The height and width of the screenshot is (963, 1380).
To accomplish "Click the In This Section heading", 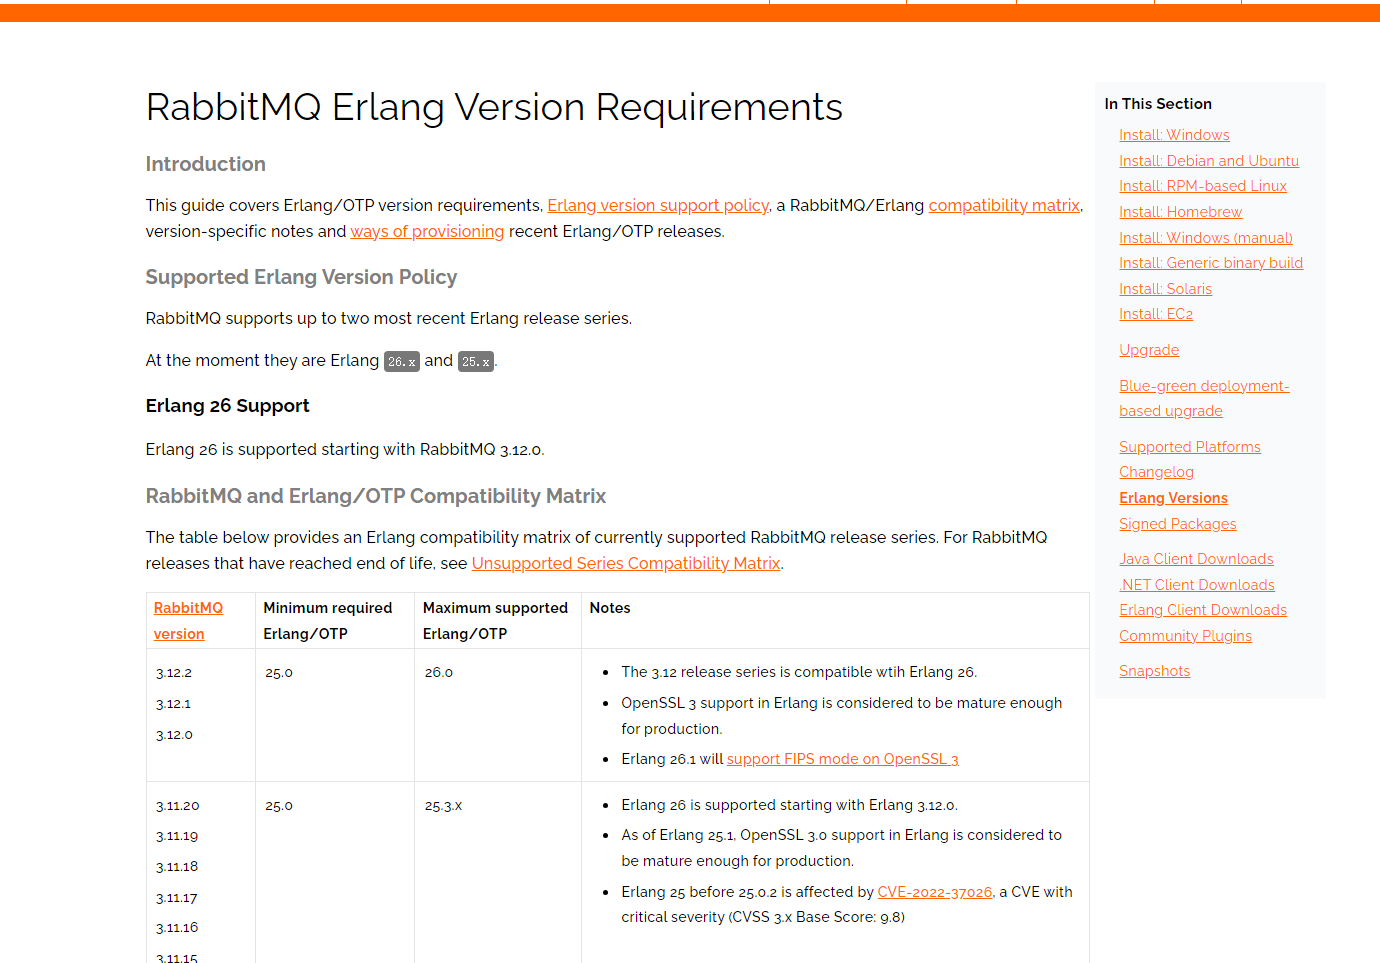I will (x=1158, y=104).
